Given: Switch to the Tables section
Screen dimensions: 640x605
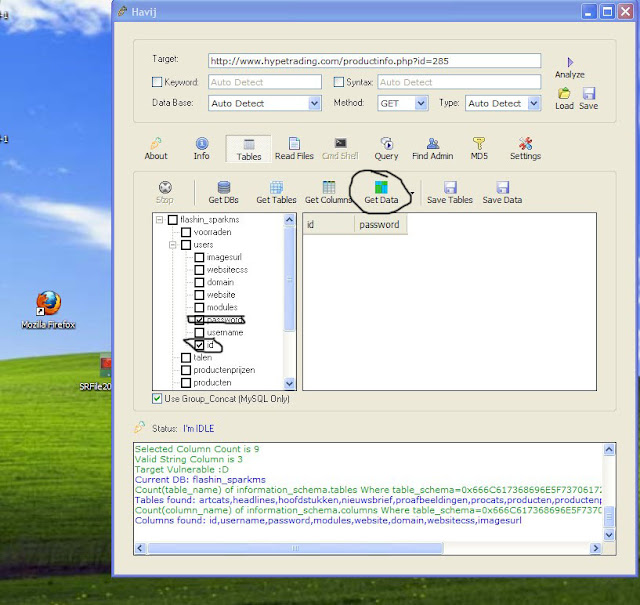Looking at the screenshot, I should point(249,149).
